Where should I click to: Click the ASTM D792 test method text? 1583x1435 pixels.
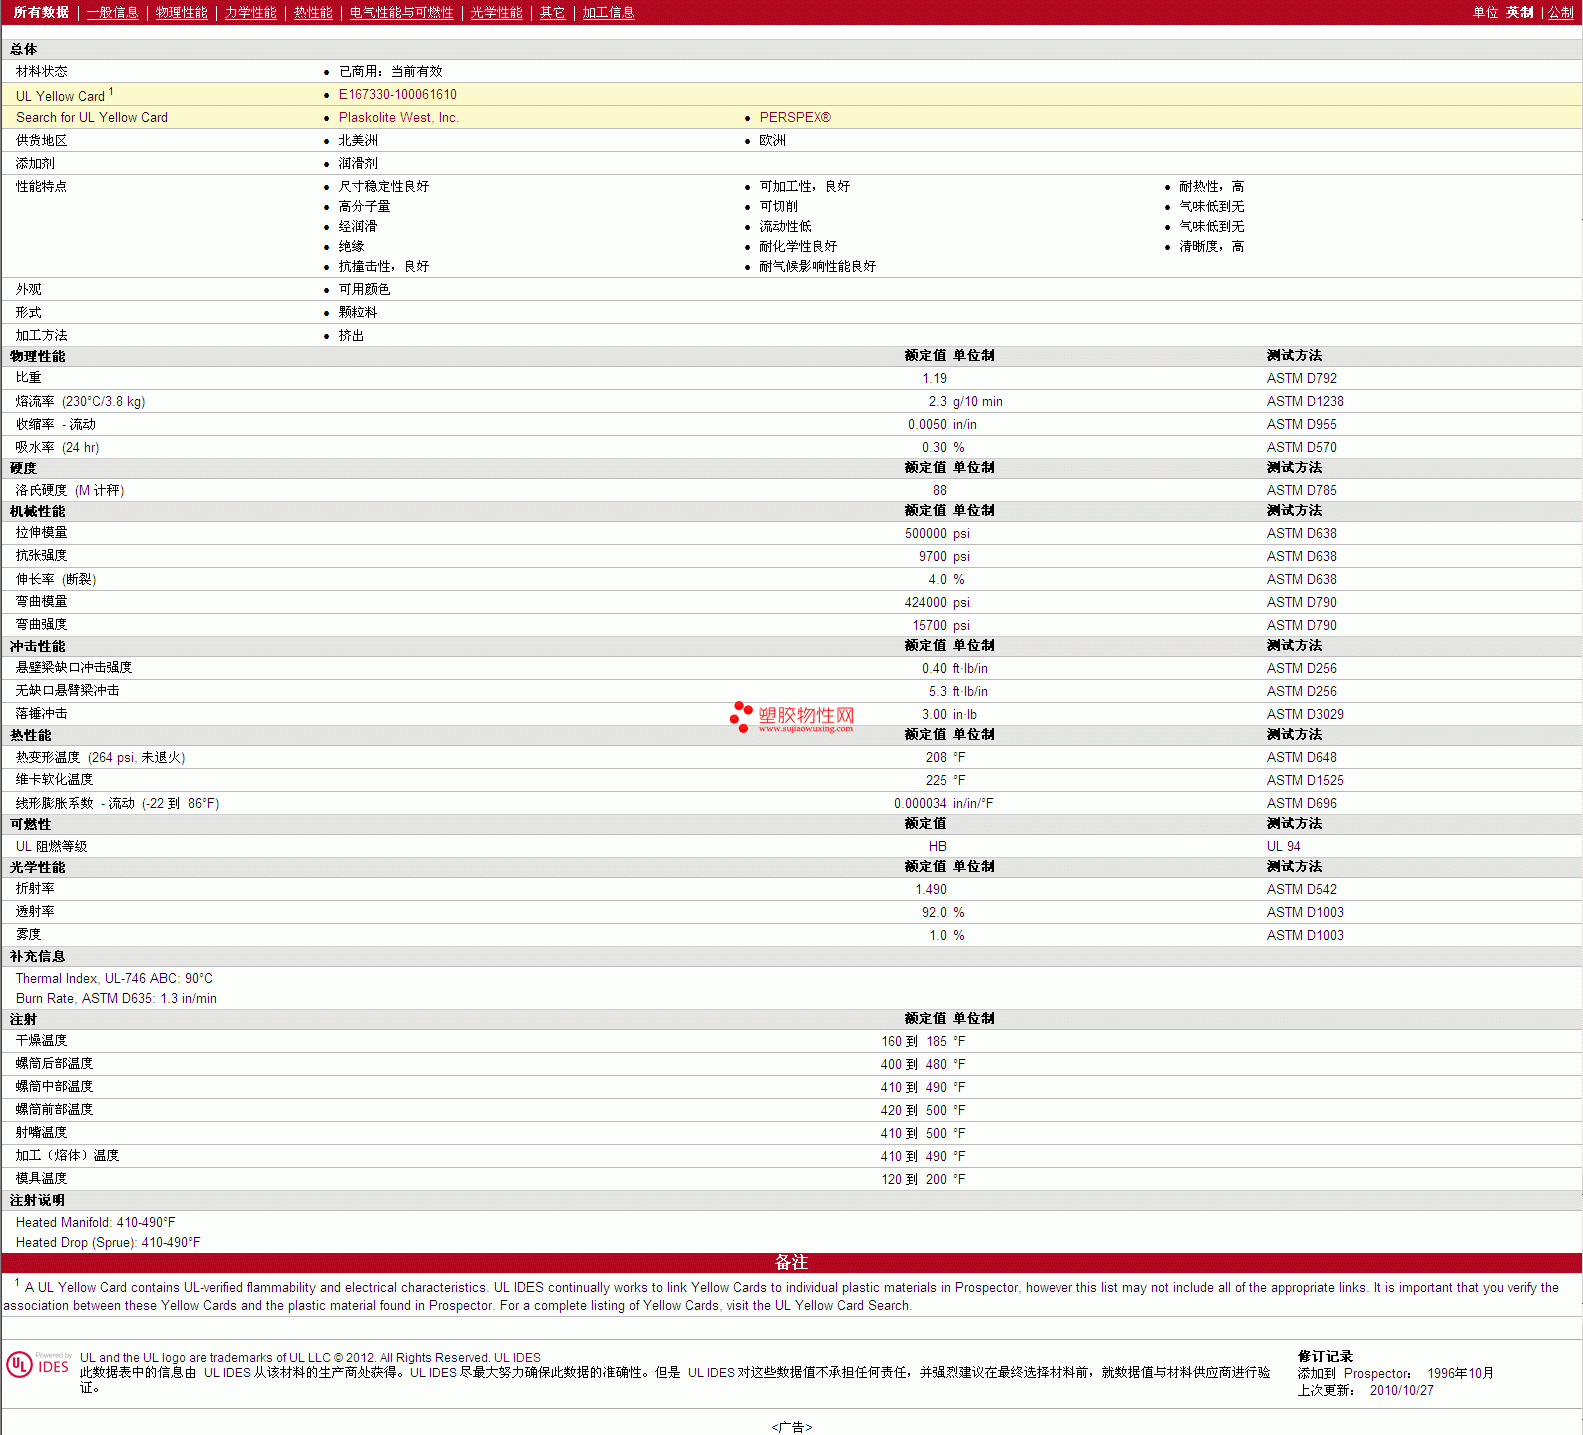[1301, 378]
